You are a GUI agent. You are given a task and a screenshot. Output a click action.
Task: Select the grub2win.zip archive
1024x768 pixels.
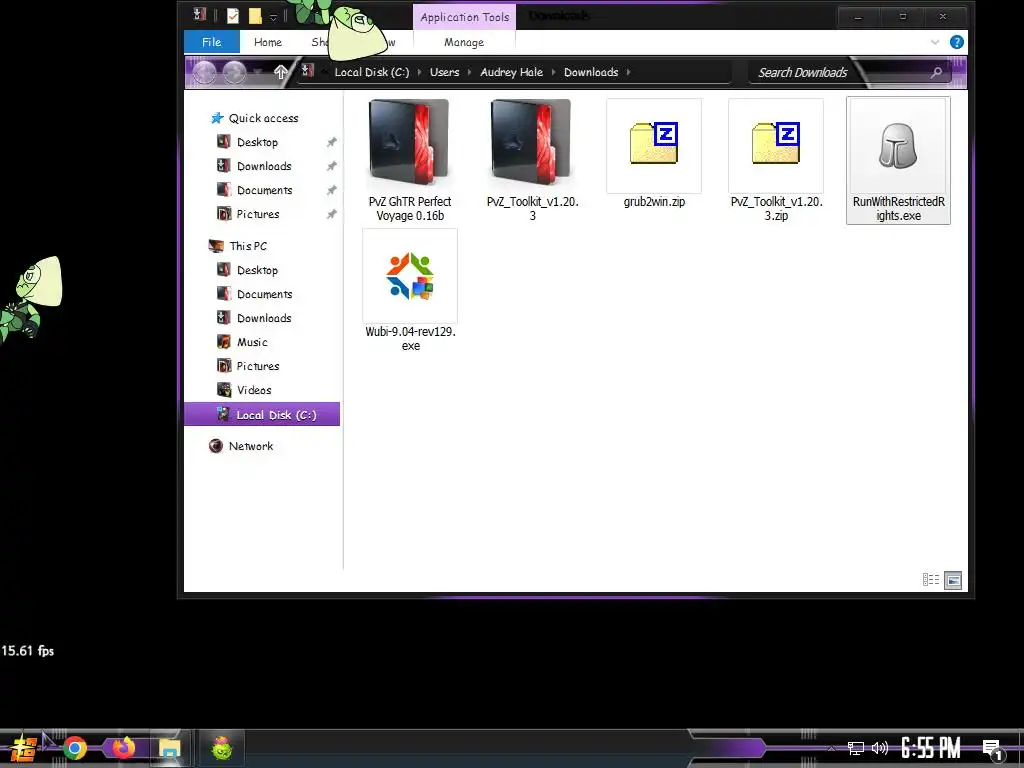pyautogui.click(x=654, y=154)
